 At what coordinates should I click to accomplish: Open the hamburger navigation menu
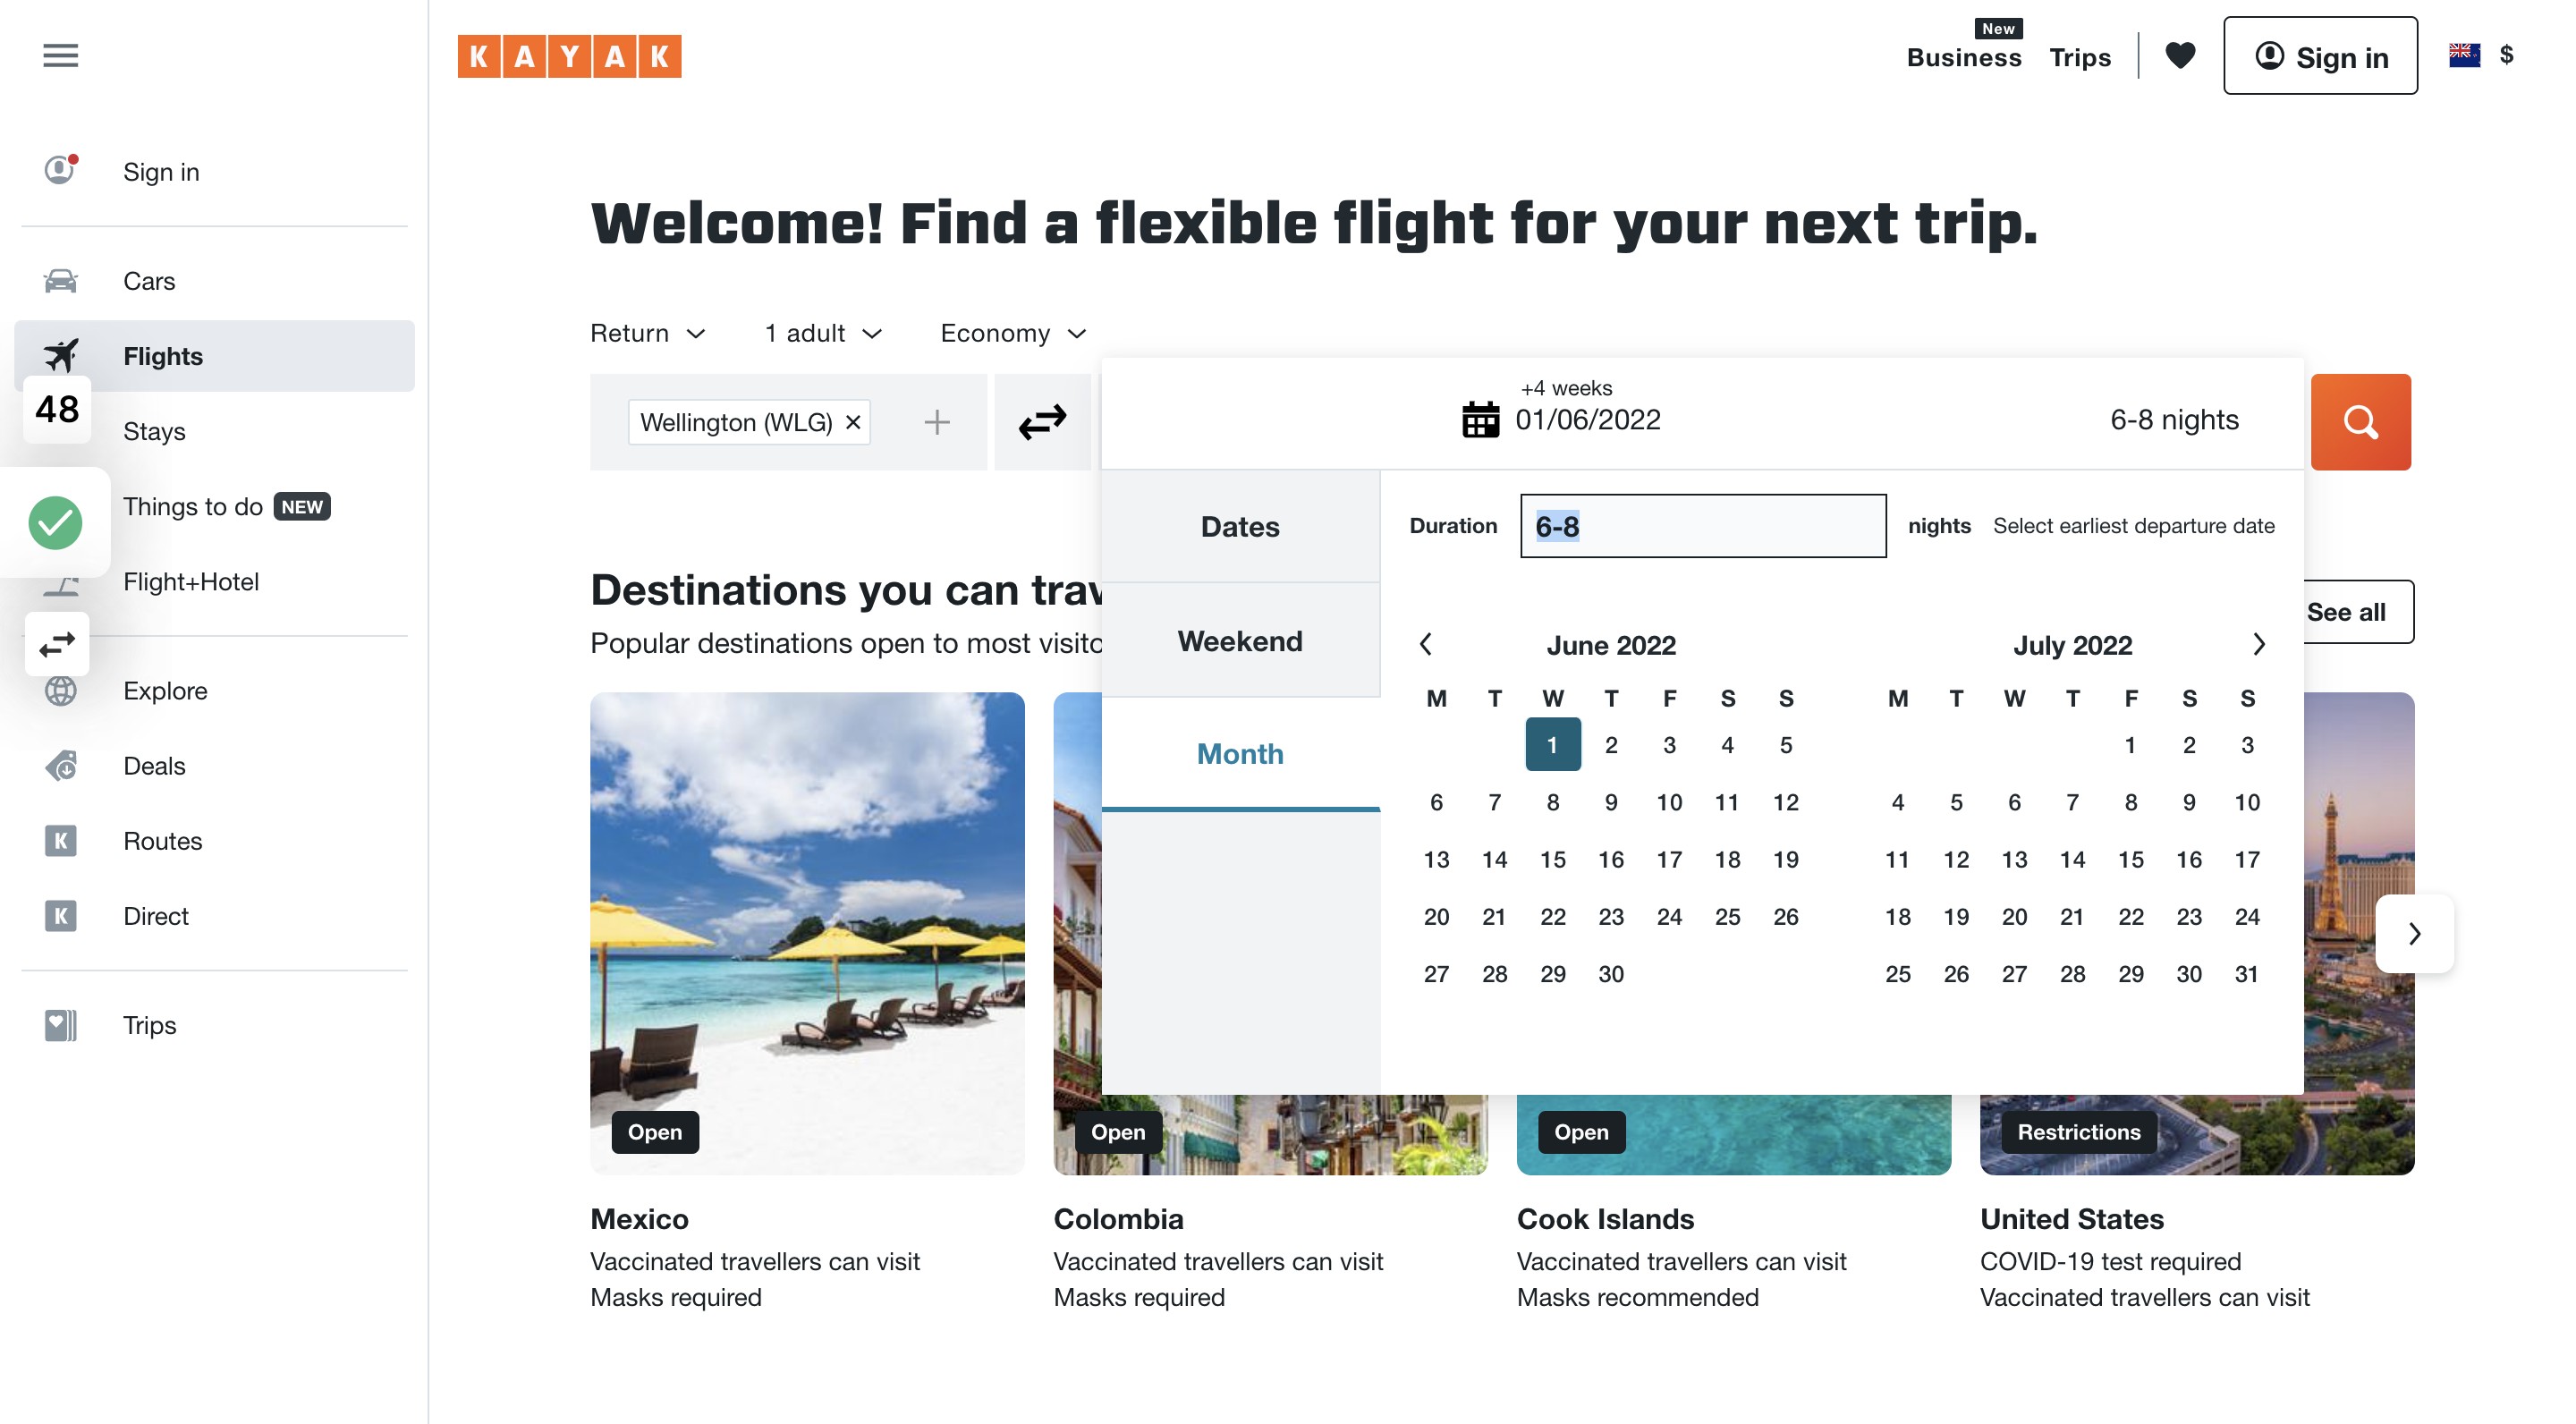coord(60,55)
